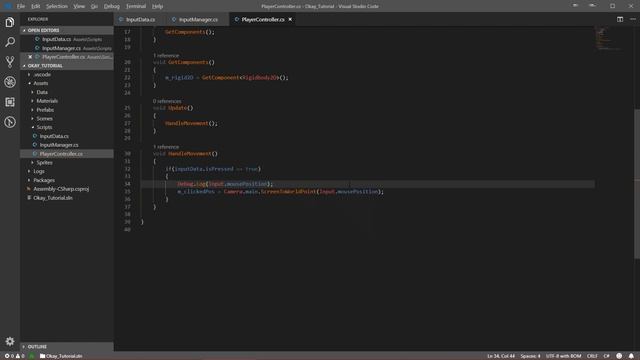Open the More Actions ellipsis in the editor
This screenshot has width=640, height=360.
click(632, 19)
